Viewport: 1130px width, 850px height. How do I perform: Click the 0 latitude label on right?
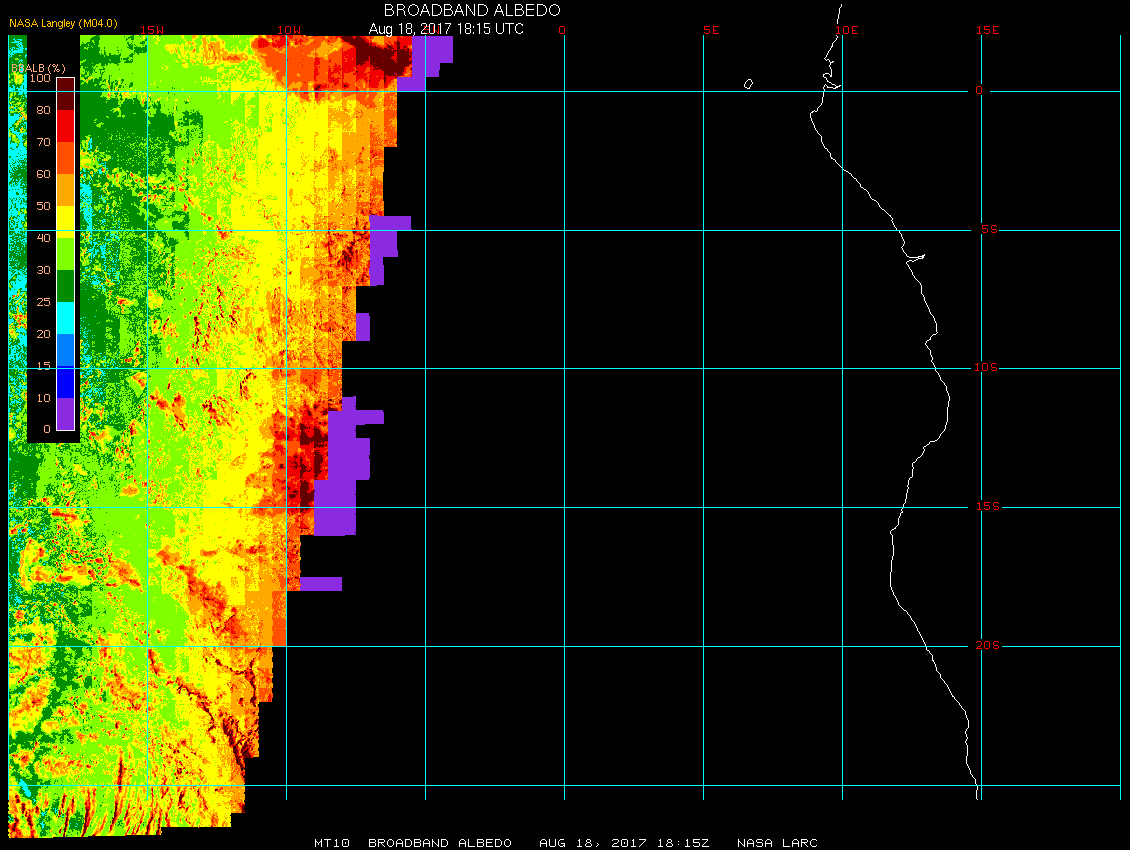979,91
